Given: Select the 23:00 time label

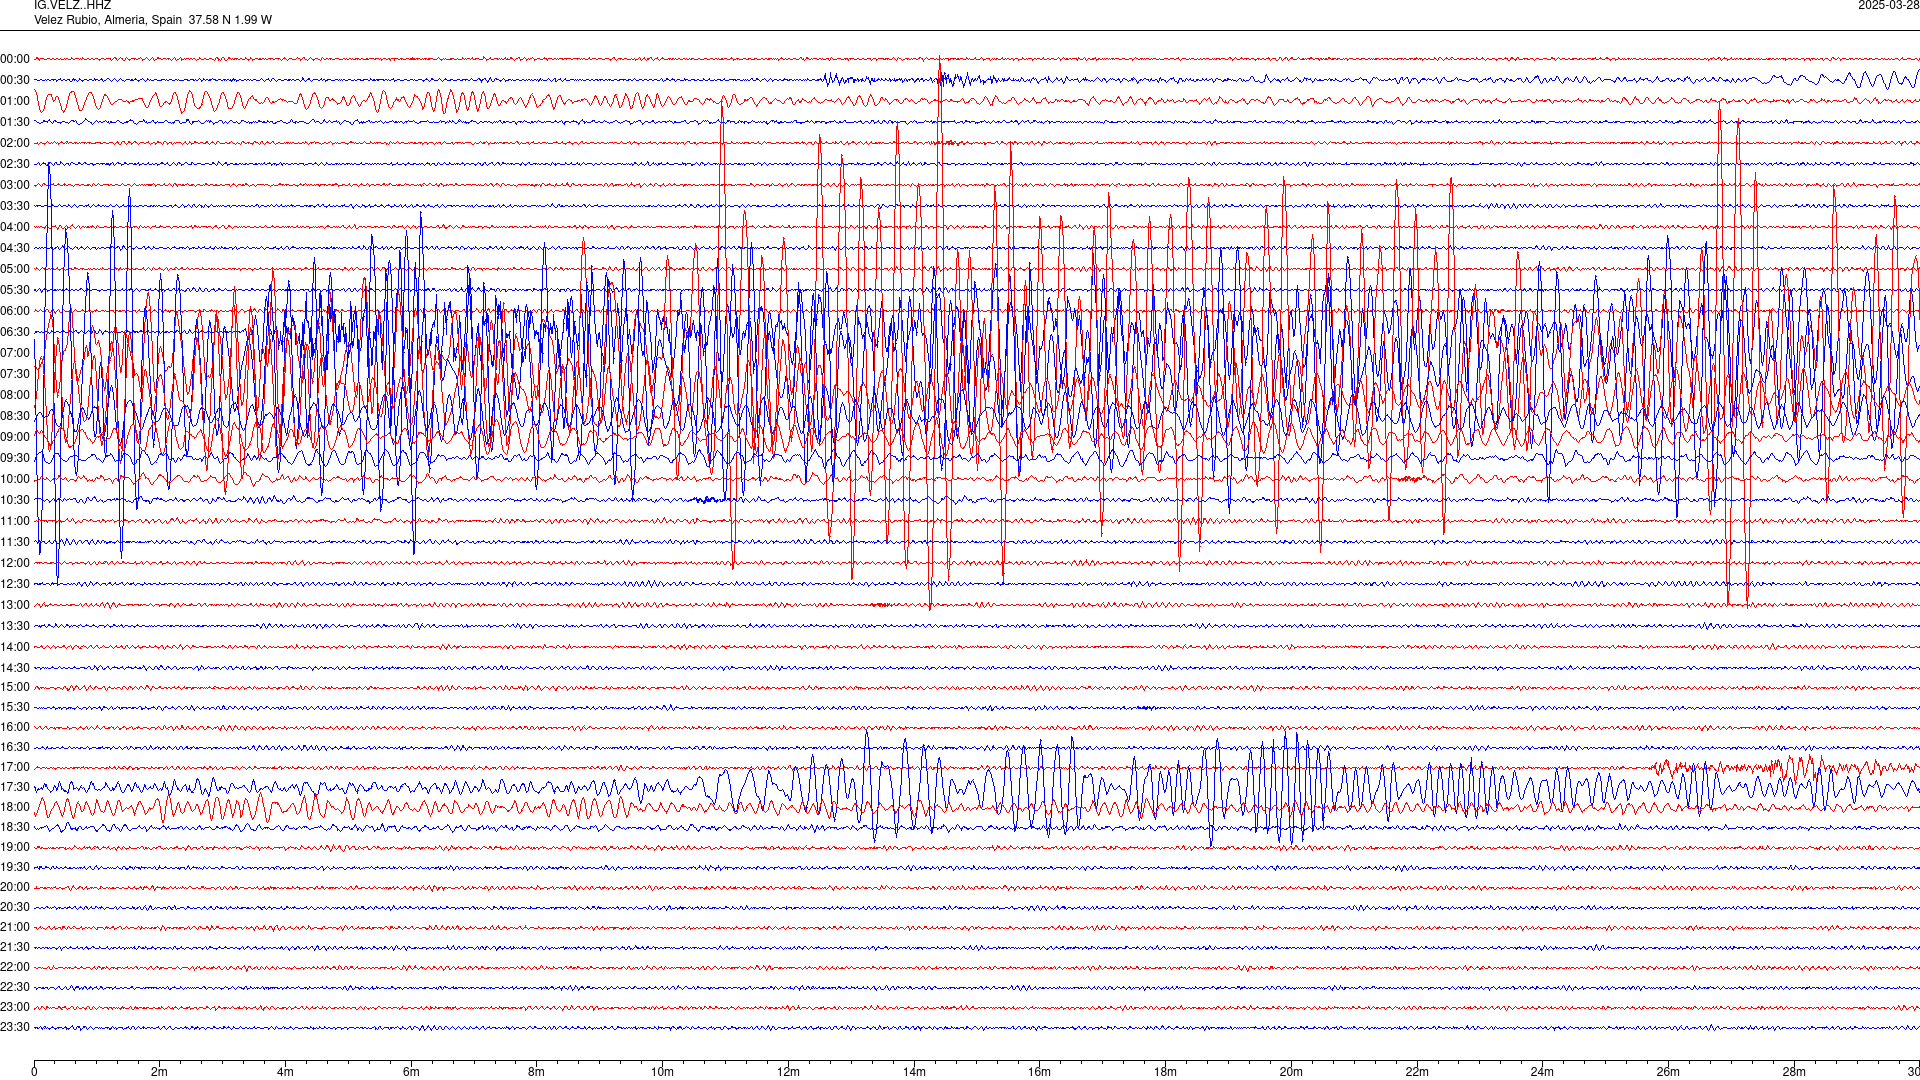Looking at the screenshot, I should click(x=15, y=1007).
